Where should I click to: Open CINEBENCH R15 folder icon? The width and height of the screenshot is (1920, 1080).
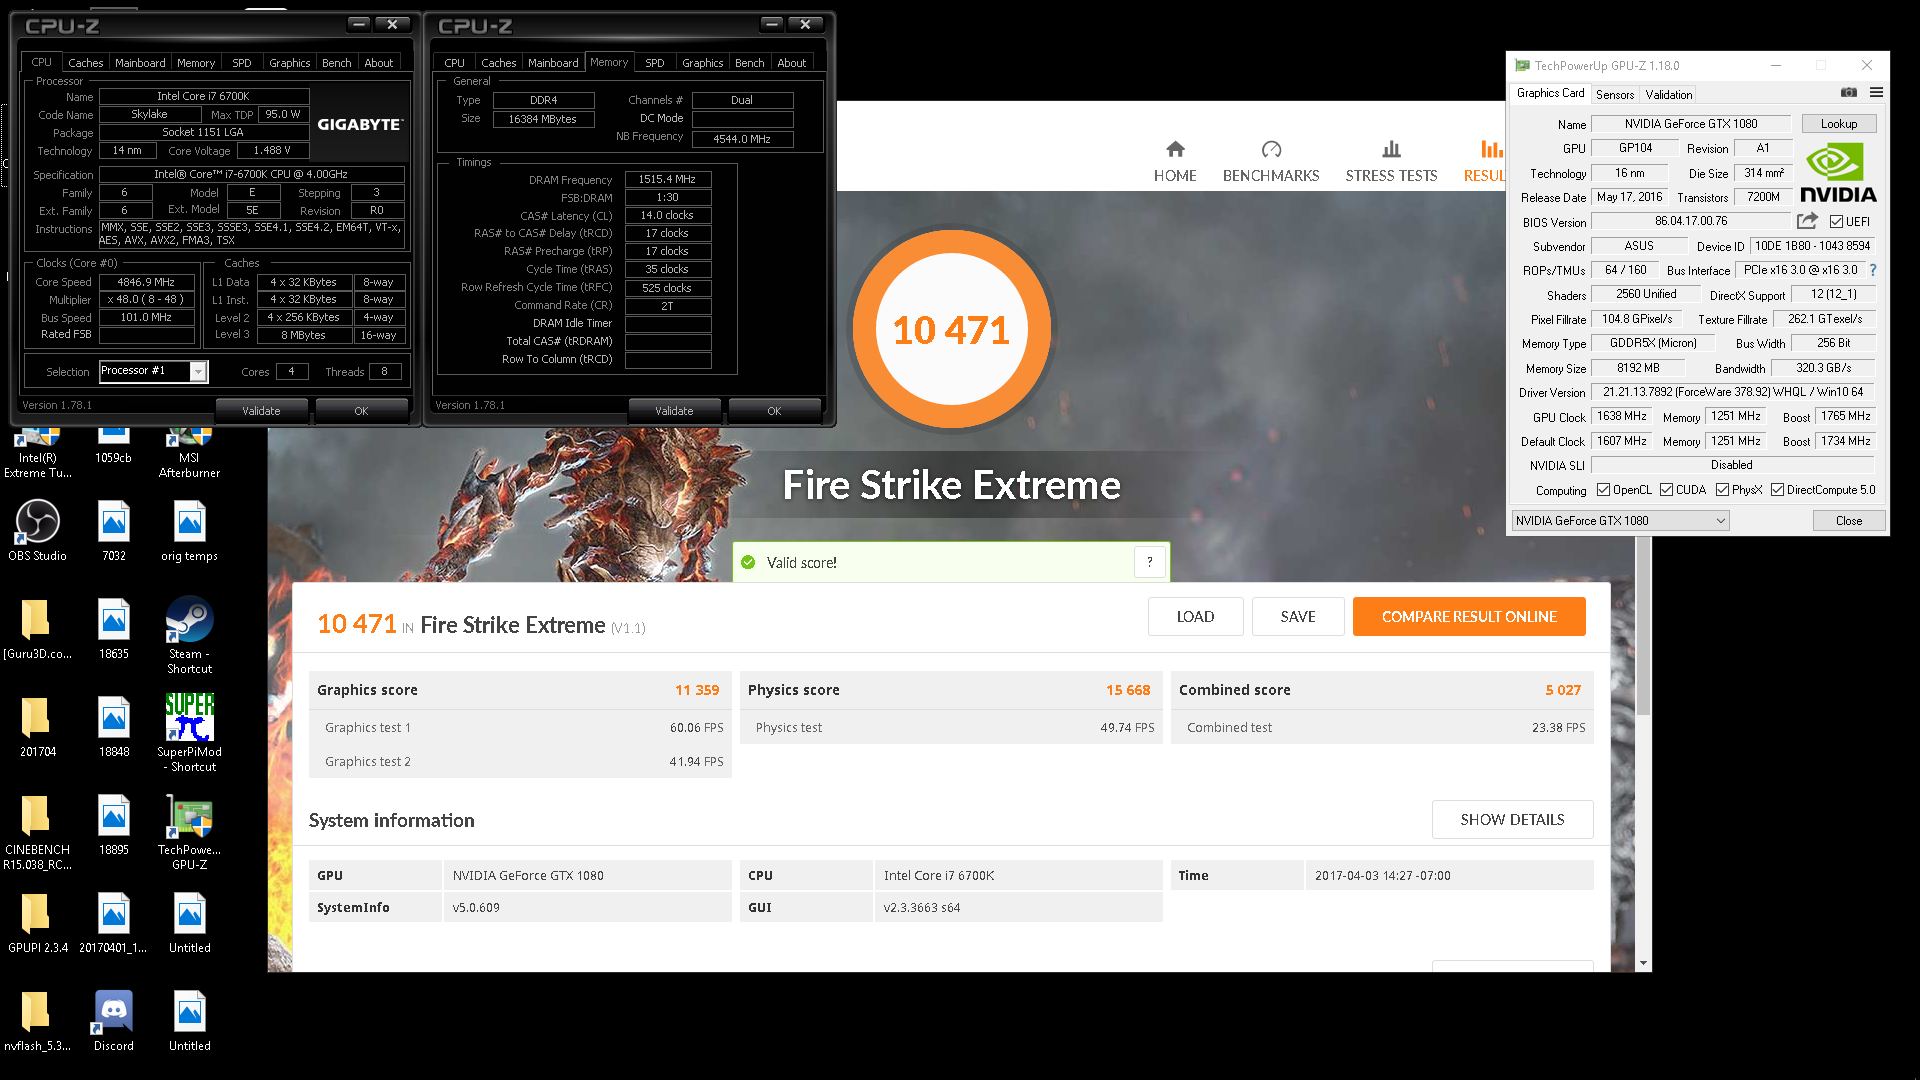(38, 832)
